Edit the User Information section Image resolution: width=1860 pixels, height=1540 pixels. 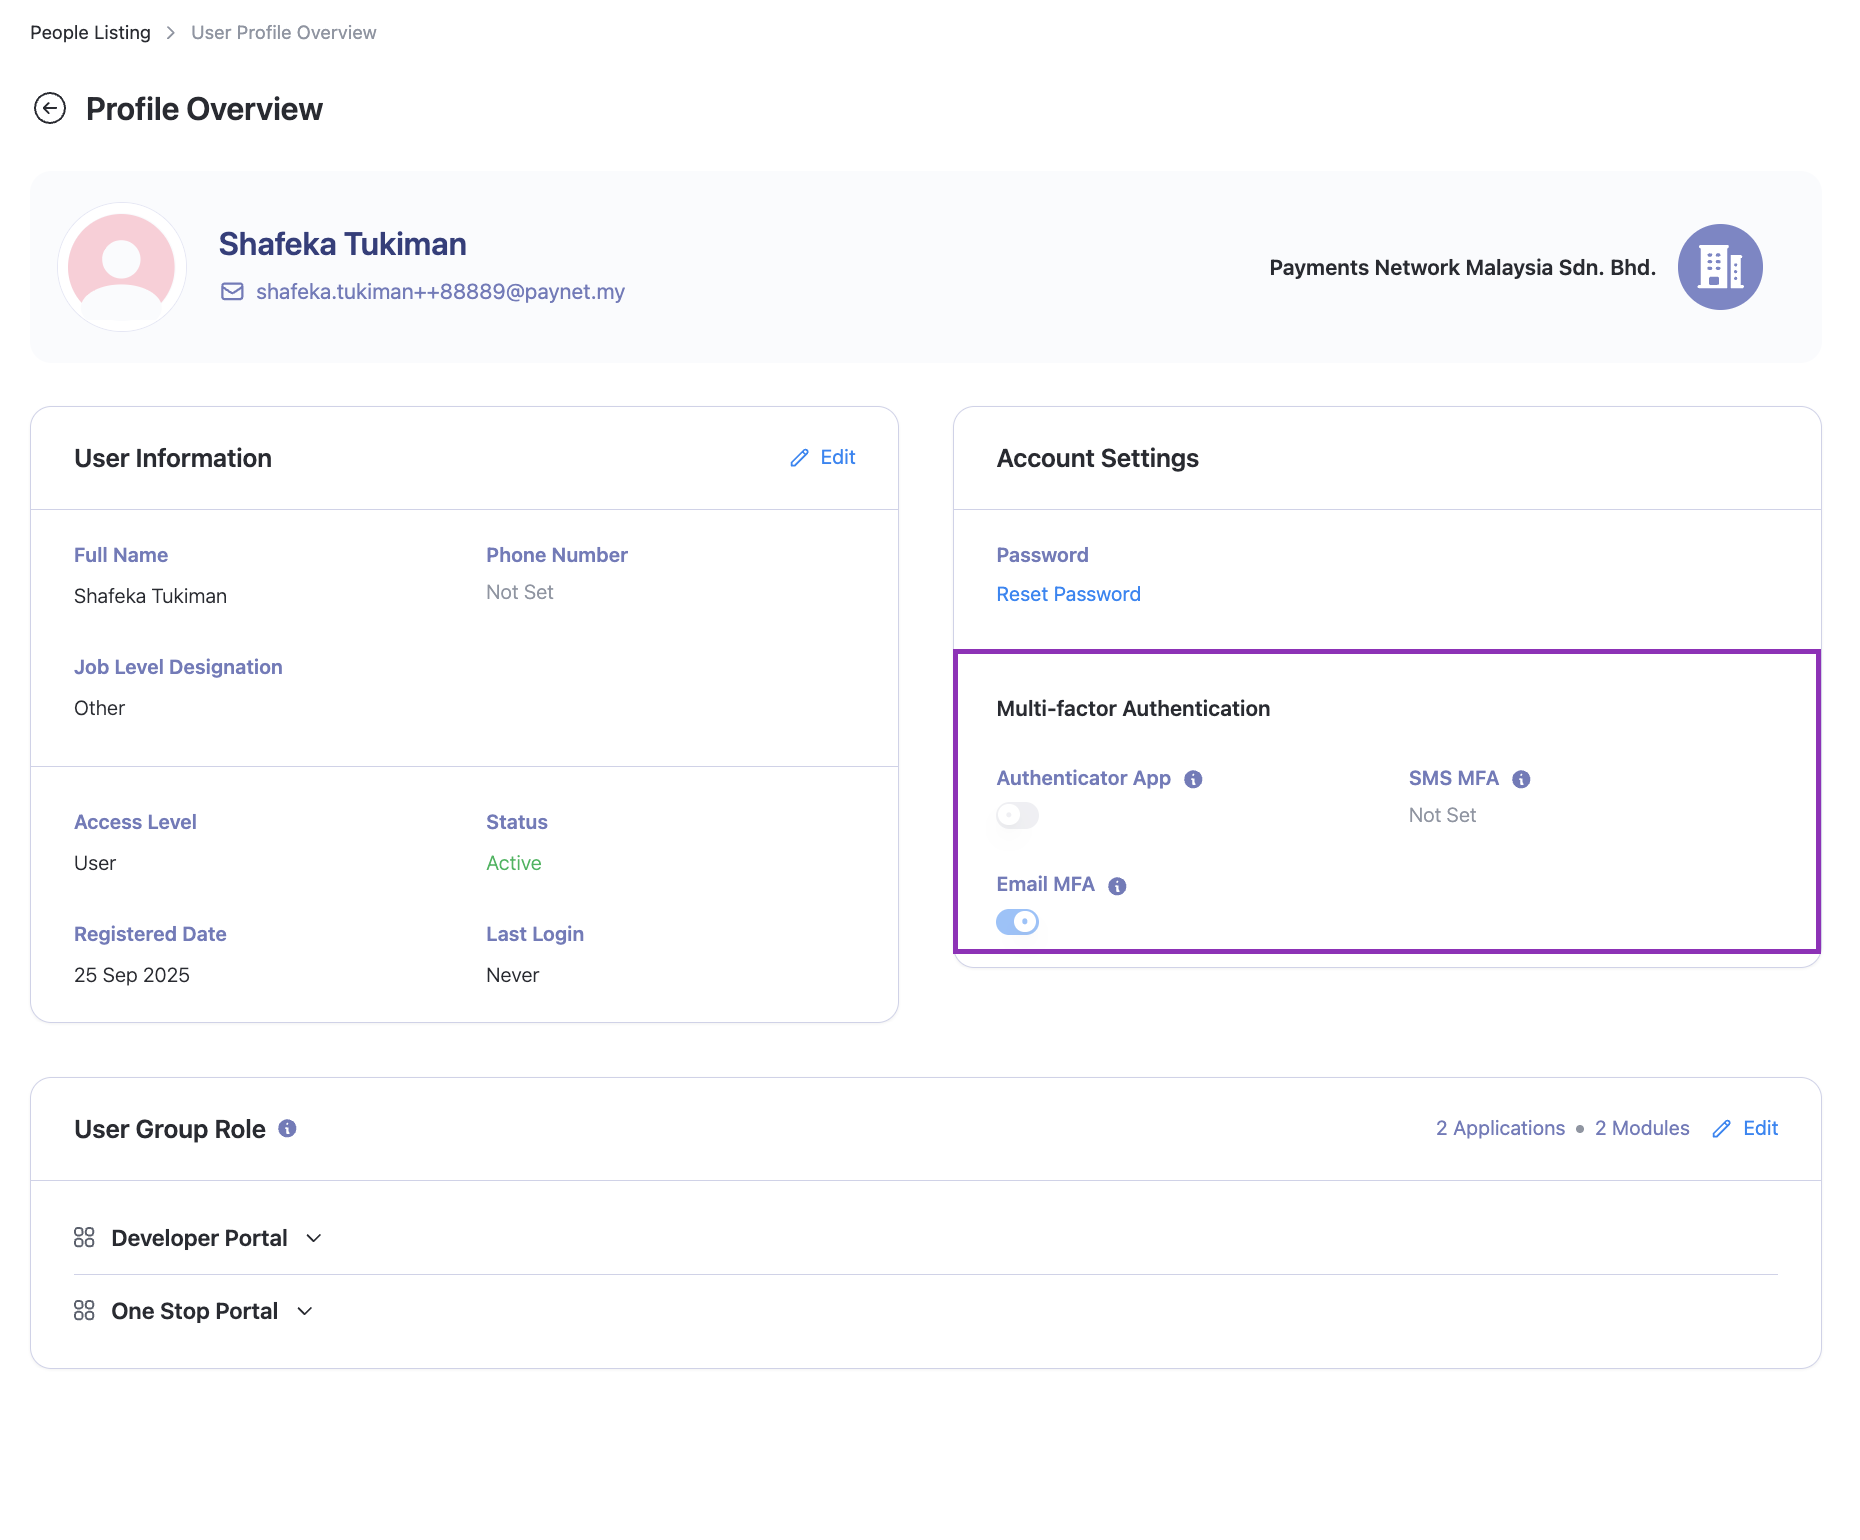[x=823, y=457]
